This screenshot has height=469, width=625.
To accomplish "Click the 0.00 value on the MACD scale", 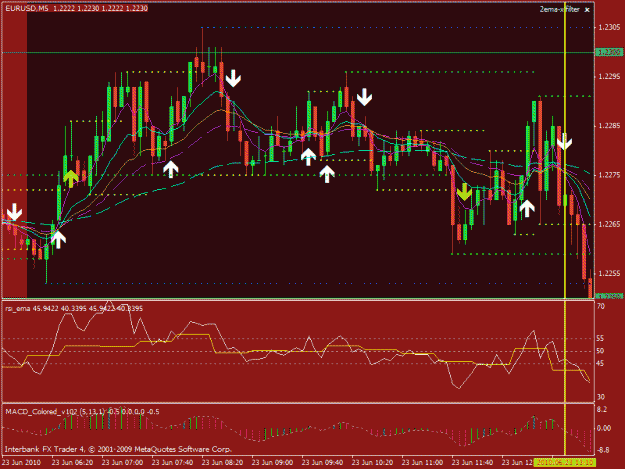I will (x=604, y=428).
